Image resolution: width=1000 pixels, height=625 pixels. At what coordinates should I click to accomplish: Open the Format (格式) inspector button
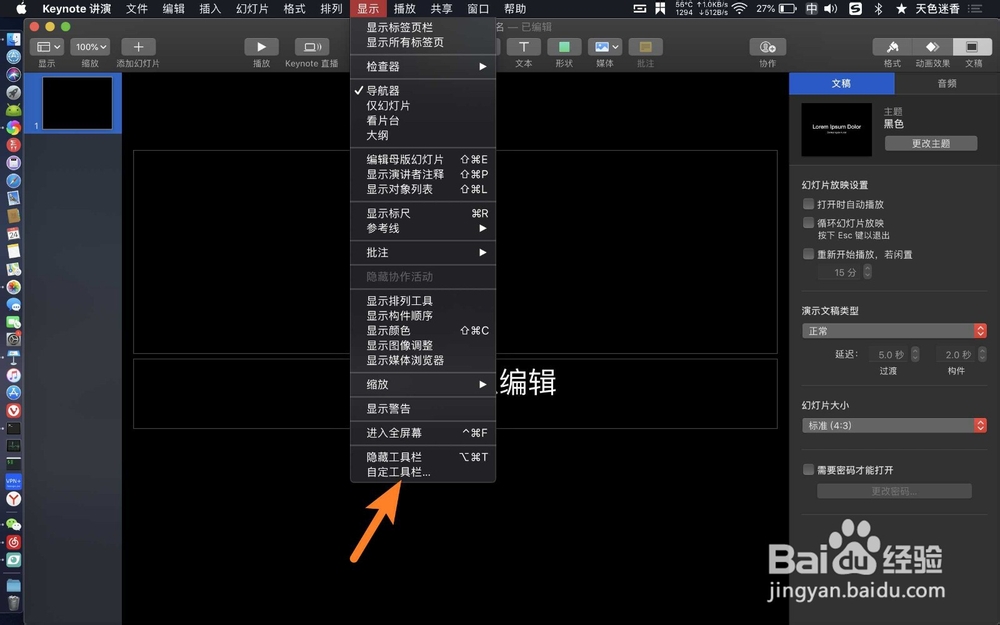pyautogui.click(x=892, y=47)
